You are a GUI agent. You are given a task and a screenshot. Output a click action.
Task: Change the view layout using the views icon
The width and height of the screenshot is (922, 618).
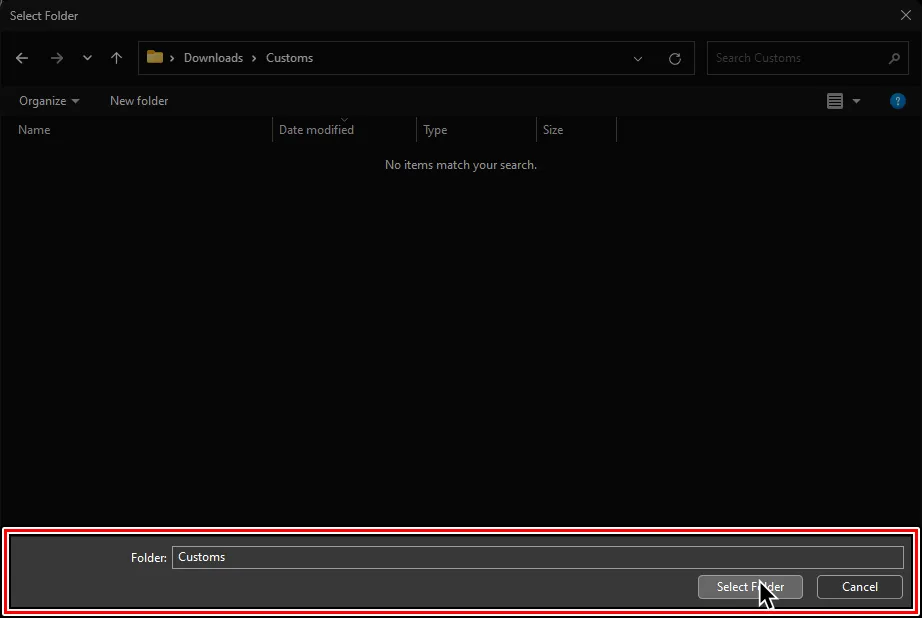coord(836,100)
